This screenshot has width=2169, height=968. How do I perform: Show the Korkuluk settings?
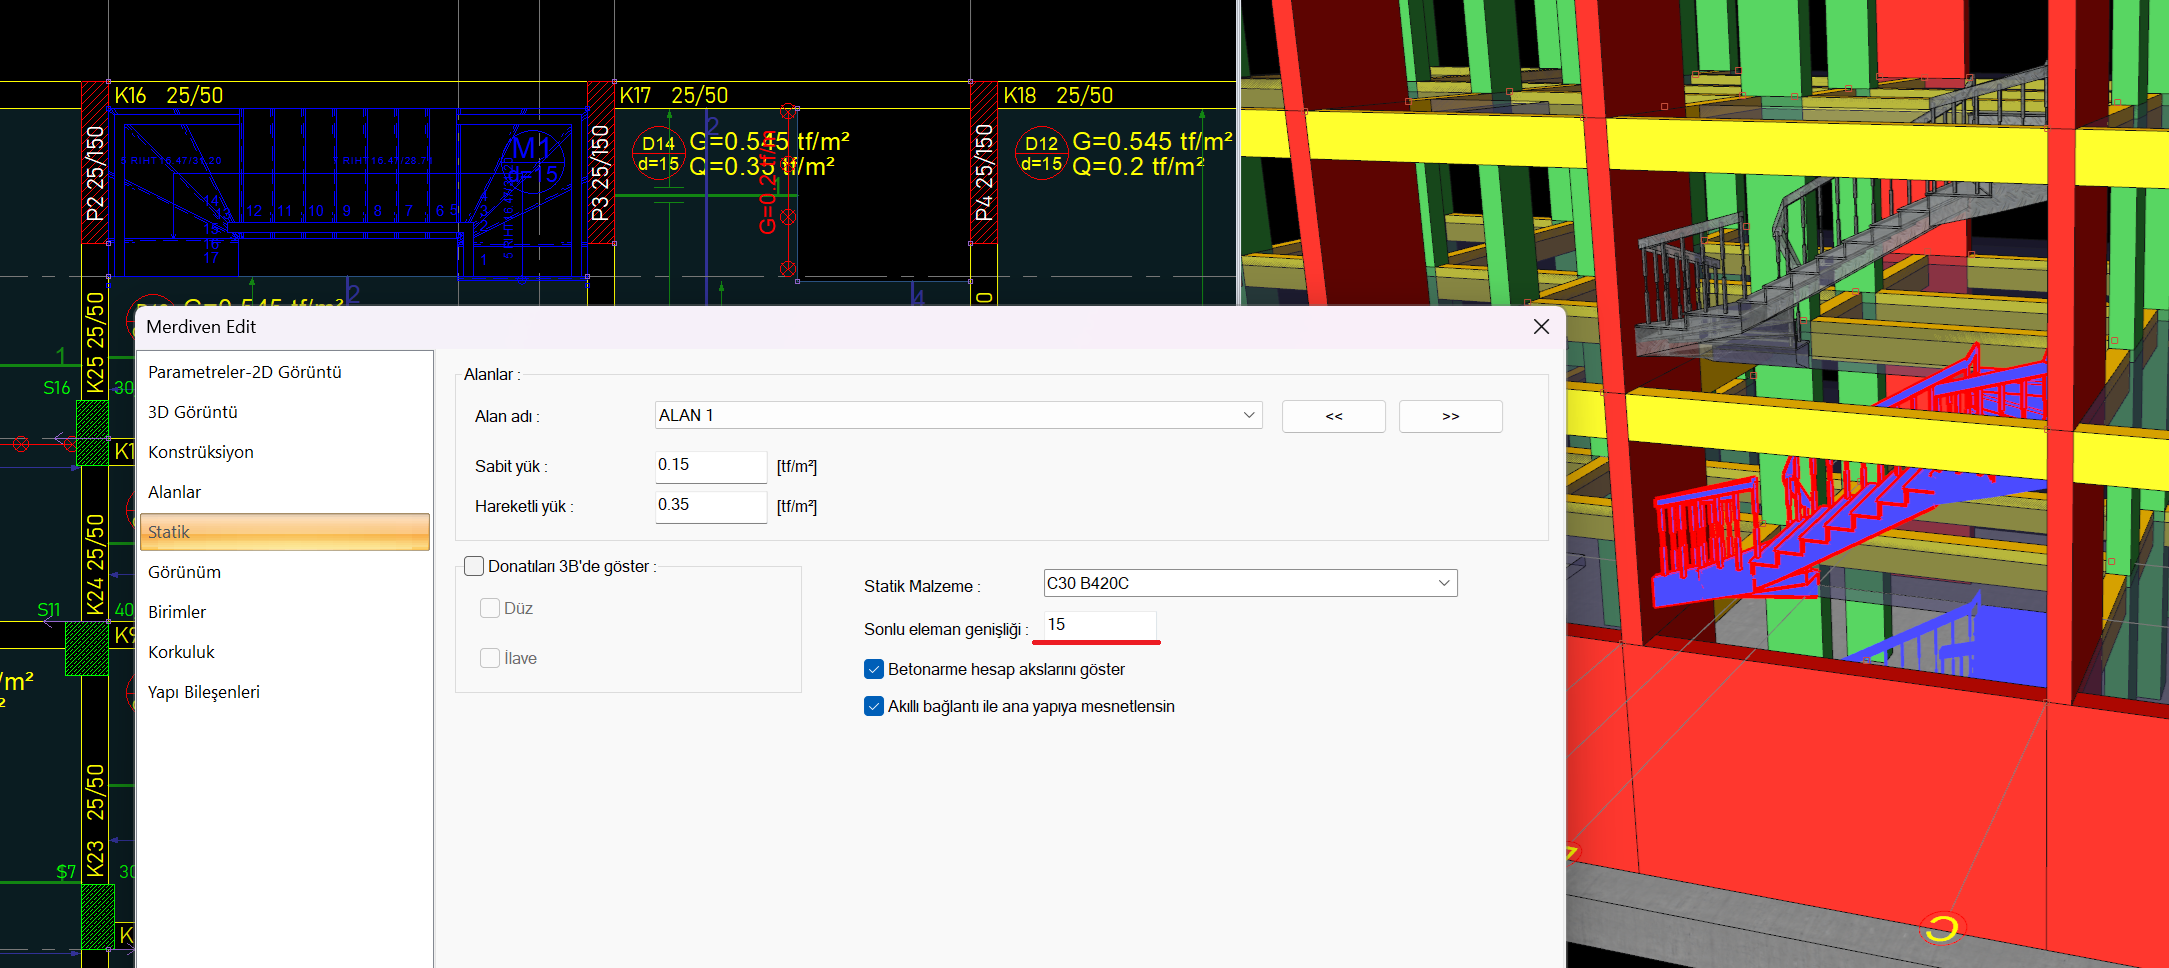182,652
